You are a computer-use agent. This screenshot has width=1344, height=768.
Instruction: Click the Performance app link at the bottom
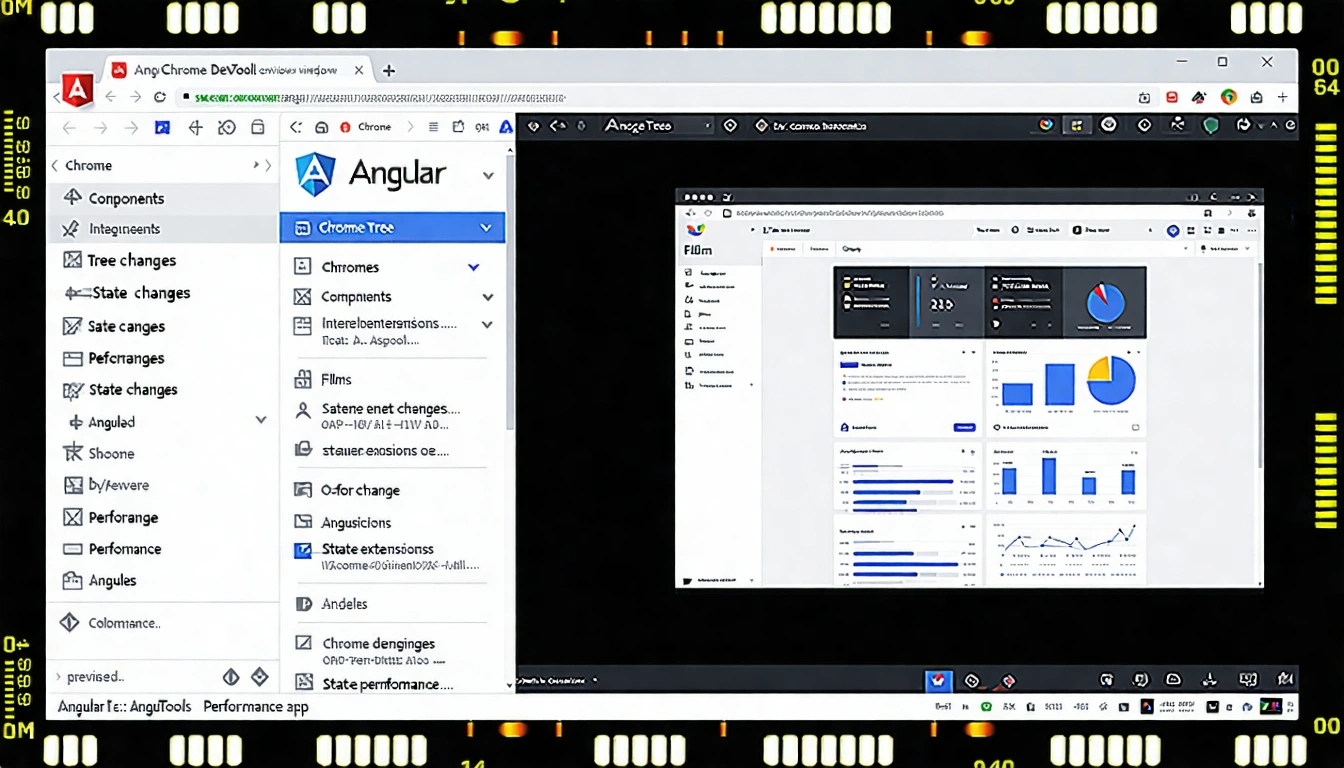point(256,707)
